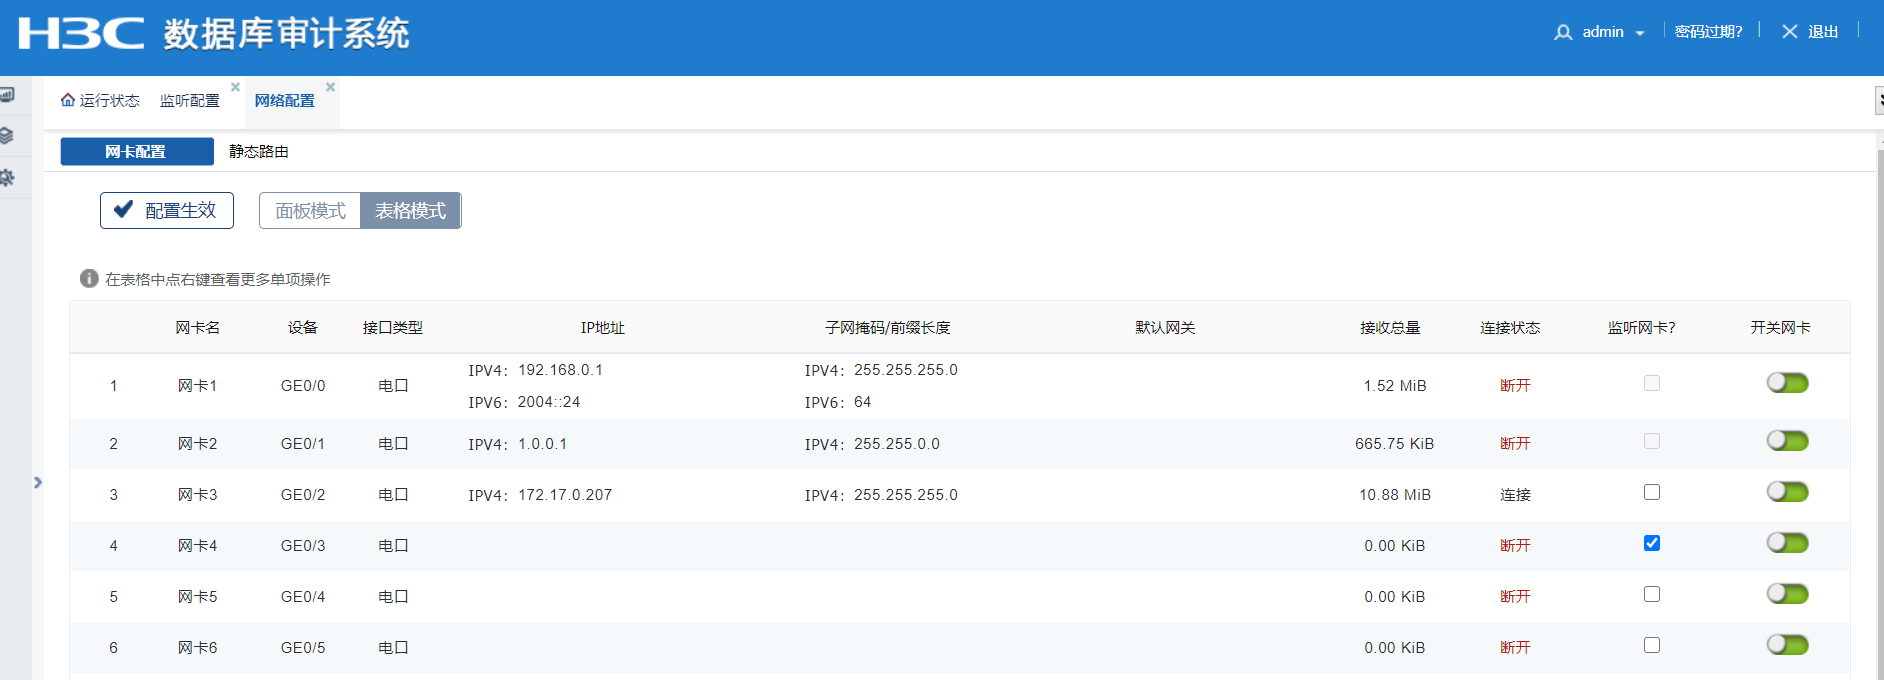
Task: Expand the left sidebar with arrow
Action: [x=38, y=482]
